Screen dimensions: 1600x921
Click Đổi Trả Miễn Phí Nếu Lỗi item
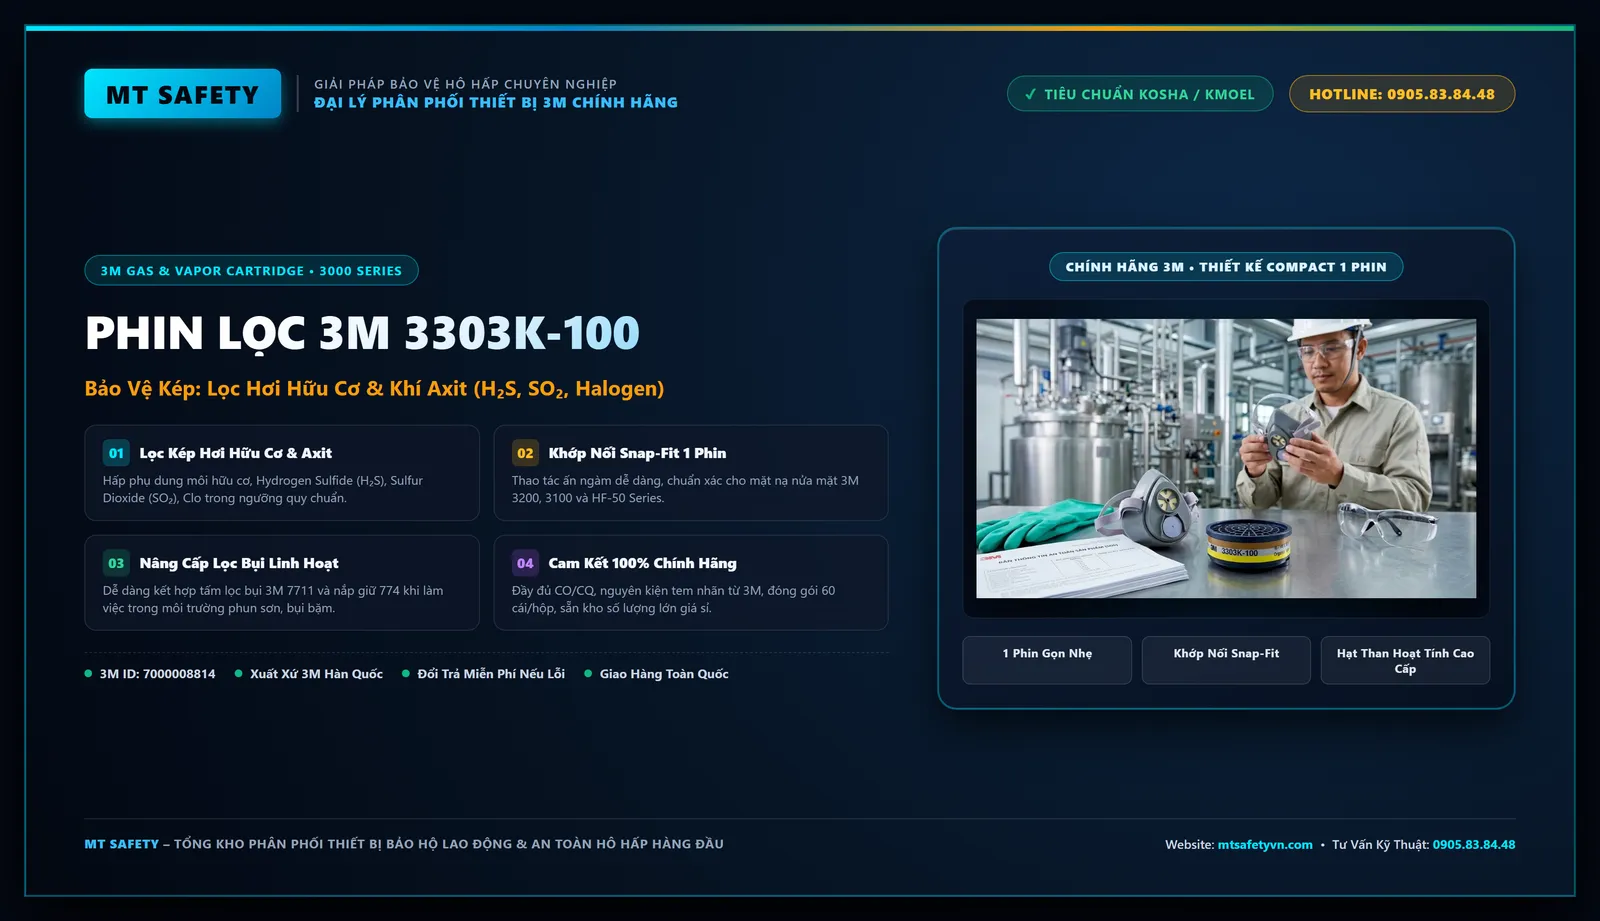click(484, 674)
